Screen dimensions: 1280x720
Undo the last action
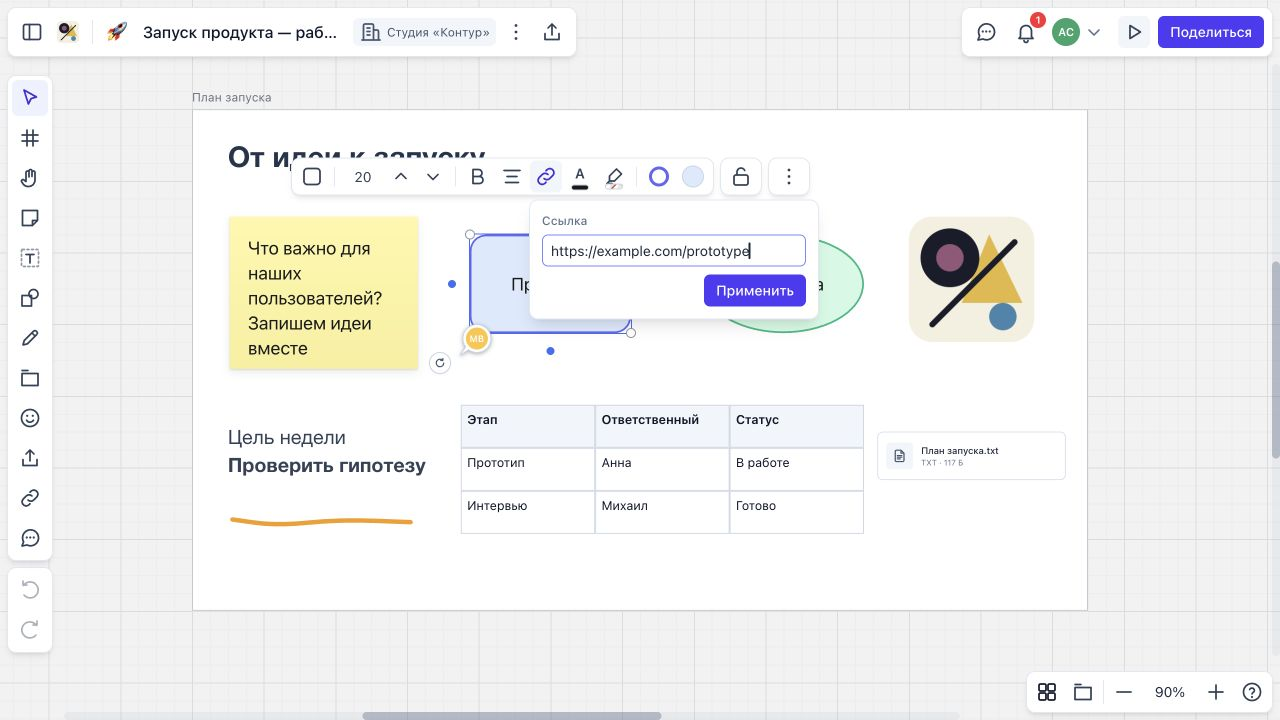(x=30, y=590)
